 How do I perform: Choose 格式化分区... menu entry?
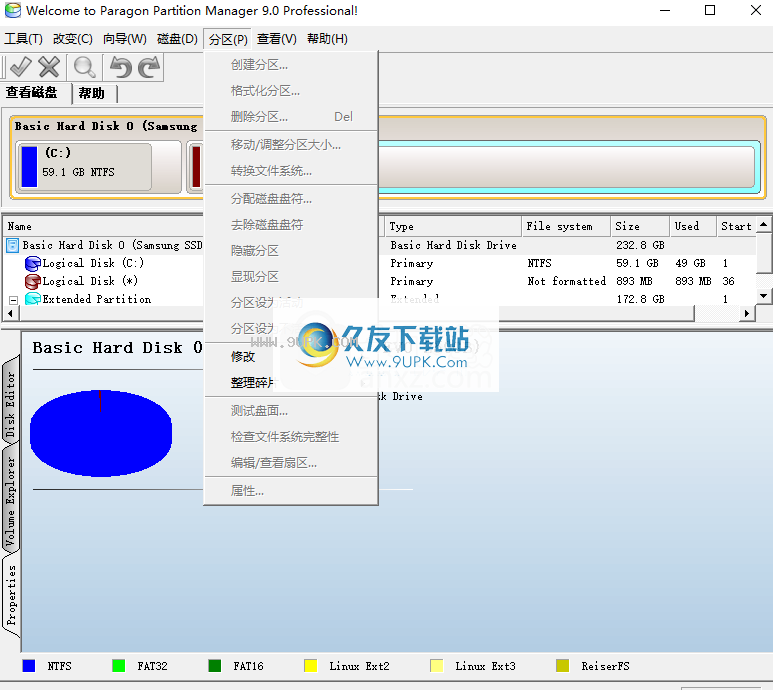[291, 91]
